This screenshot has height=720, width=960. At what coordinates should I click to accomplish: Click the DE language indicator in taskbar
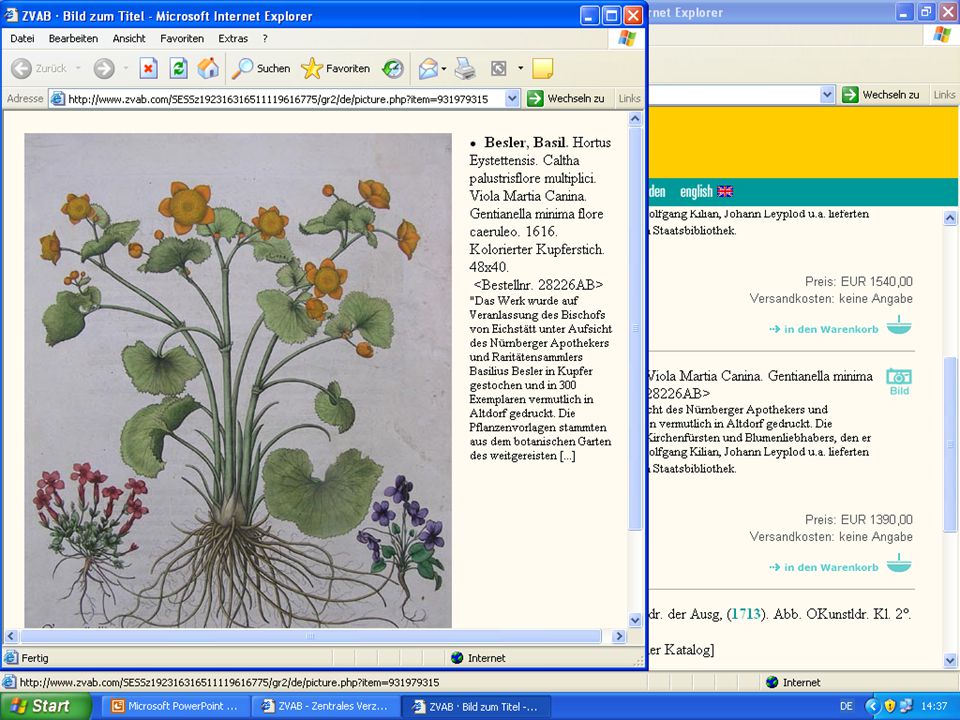846,706
